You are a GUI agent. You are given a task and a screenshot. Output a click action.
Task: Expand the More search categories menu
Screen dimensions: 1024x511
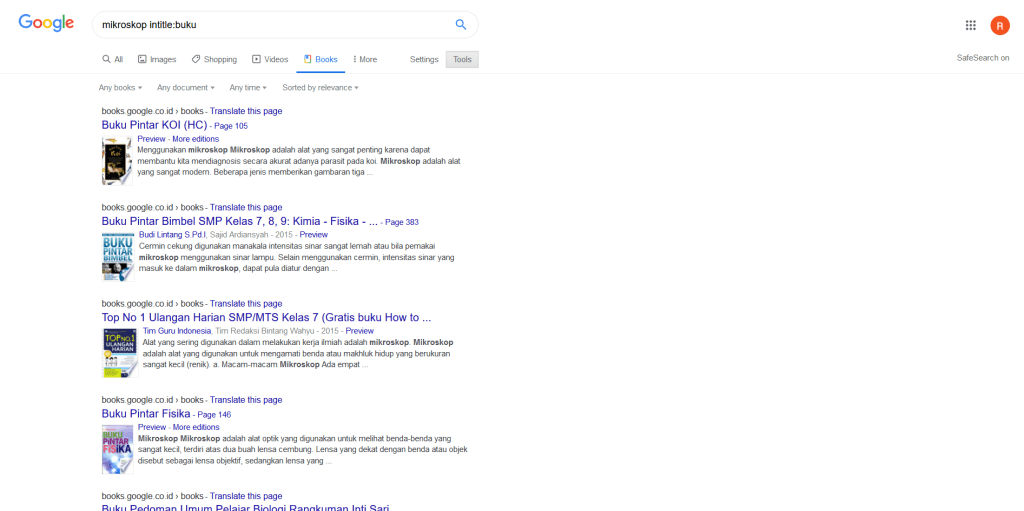364,59
